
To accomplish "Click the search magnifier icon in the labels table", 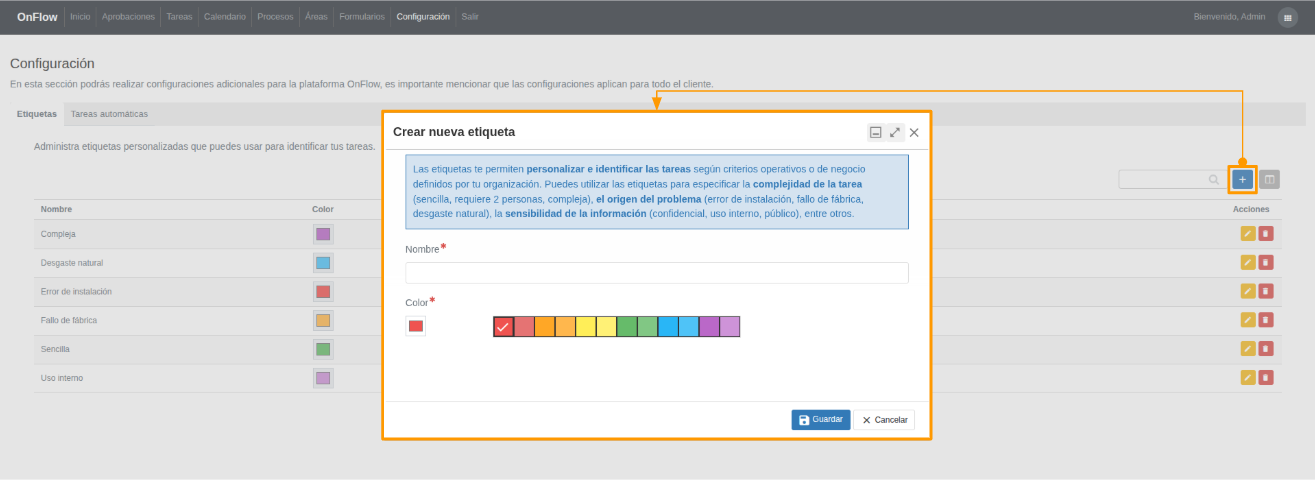I will [1213, 180].
